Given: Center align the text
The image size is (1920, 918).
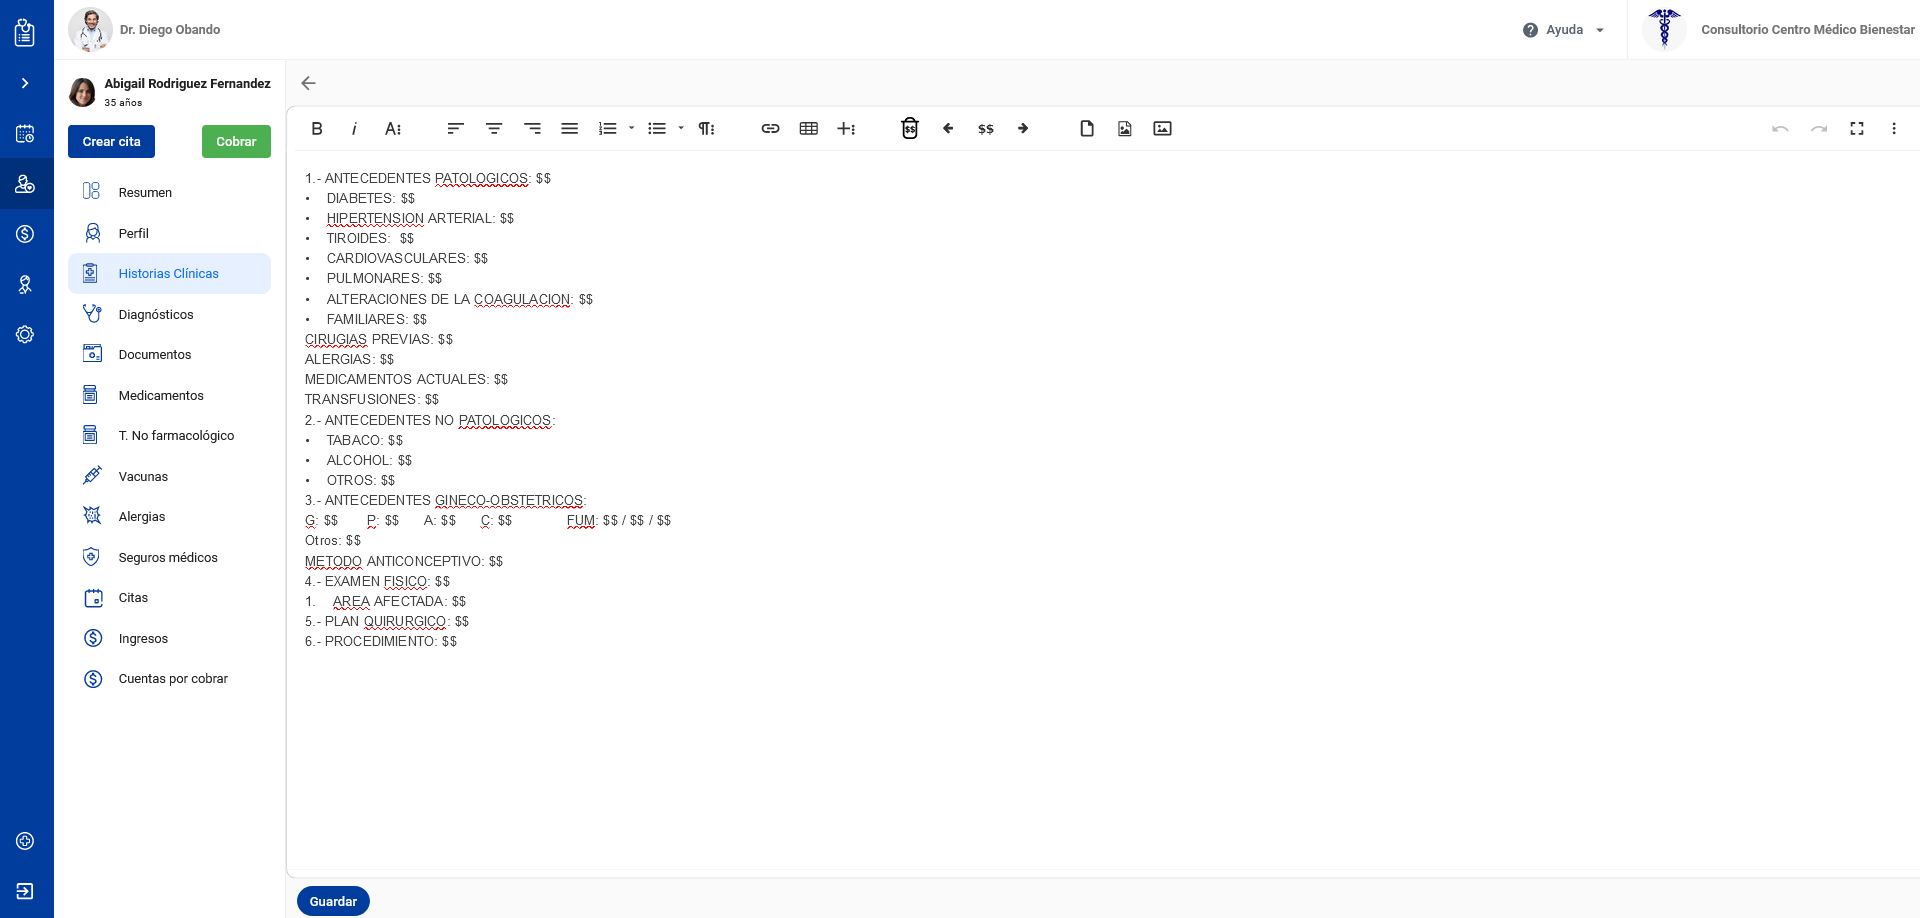Looking at the screenshot, I should pyautogui.click(x=494, y=128).
